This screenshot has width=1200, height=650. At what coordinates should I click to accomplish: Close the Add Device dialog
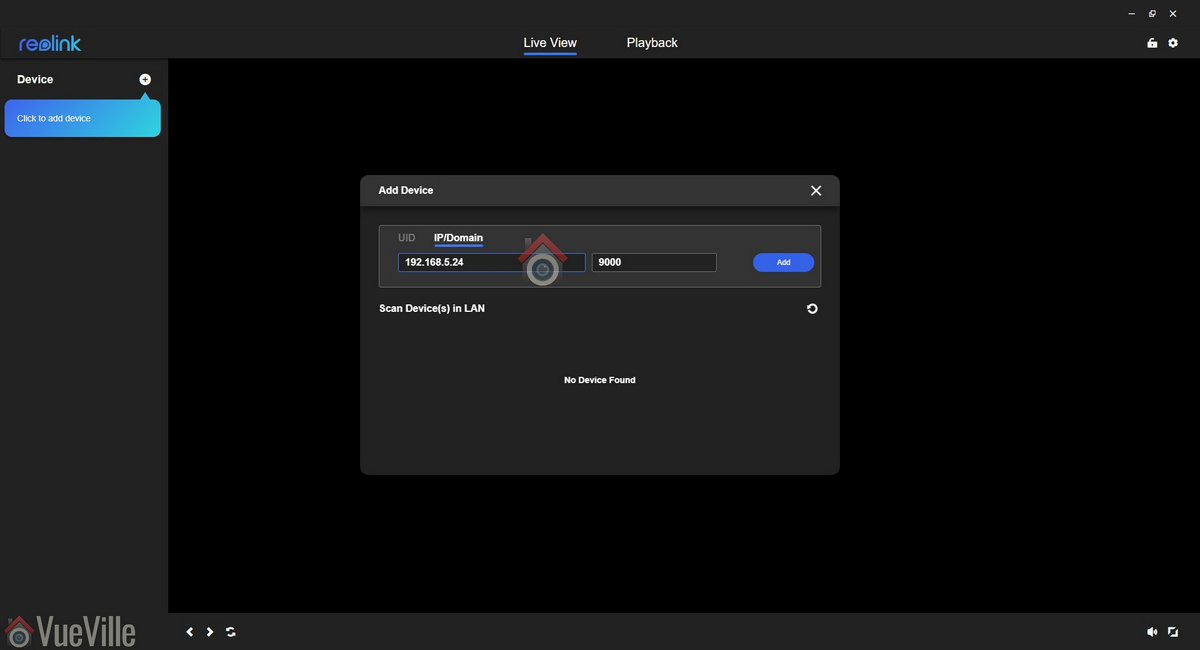[816, 190]
